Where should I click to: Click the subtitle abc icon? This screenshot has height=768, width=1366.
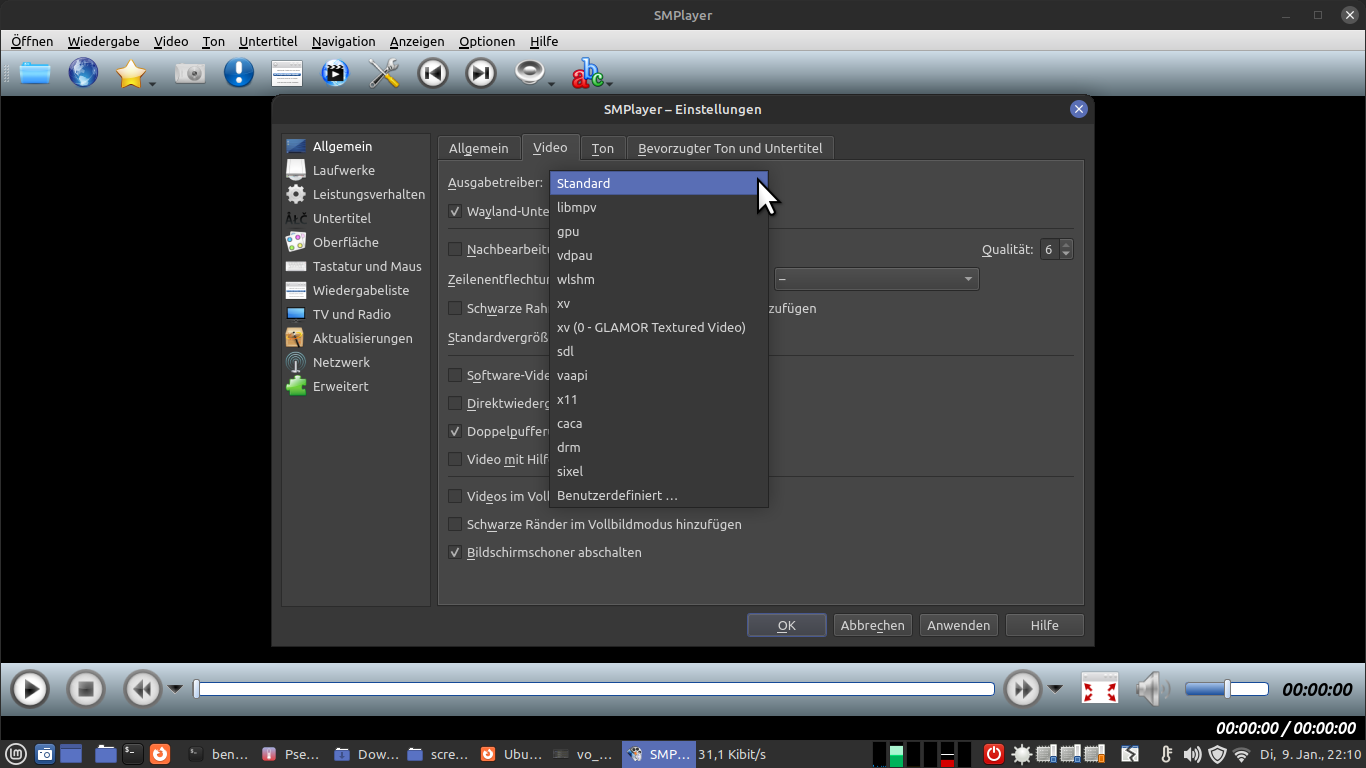pos(587,73)
